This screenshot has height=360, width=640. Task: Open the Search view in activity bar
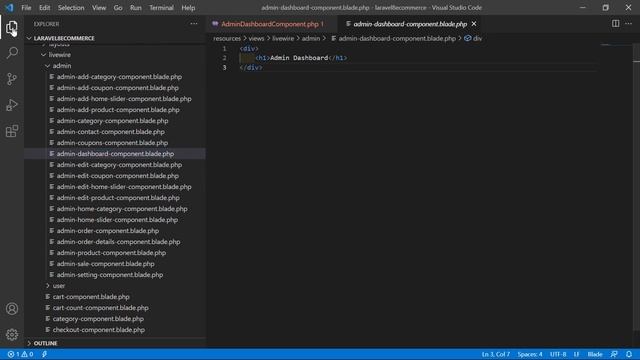[12, 53]
